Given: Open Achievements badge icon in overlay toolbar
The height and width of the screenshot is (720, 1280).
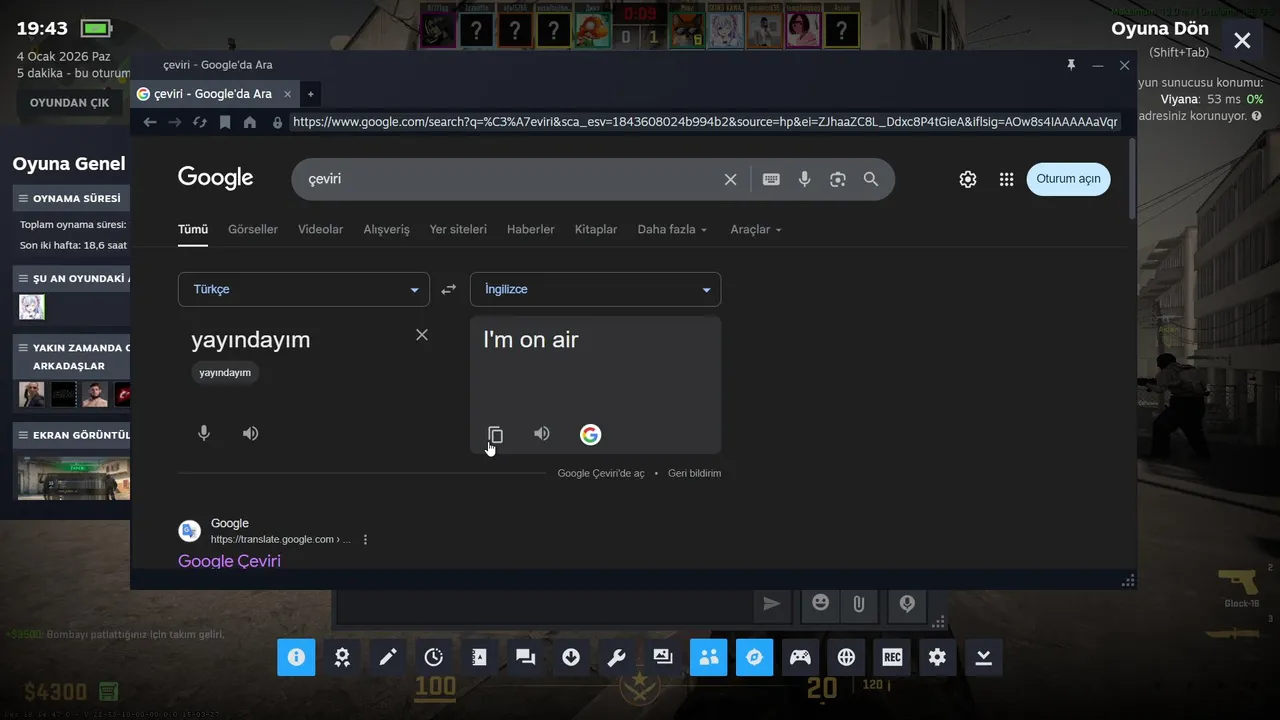Looking at the screenshot, I should (x=342, y=657).
